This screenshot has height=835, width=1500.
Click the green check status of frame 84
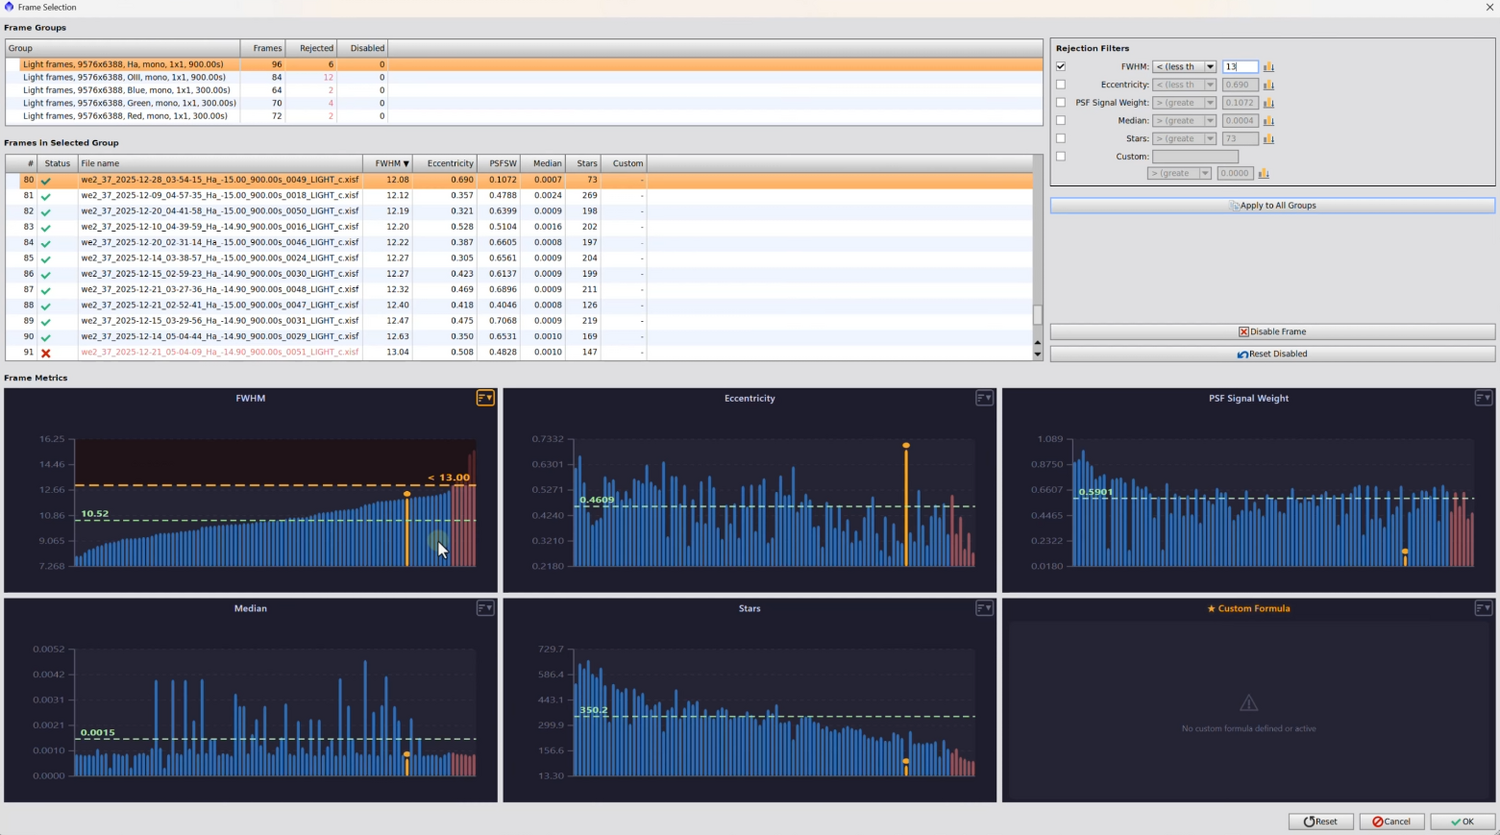pyautogui.click(x=46, y=243)
